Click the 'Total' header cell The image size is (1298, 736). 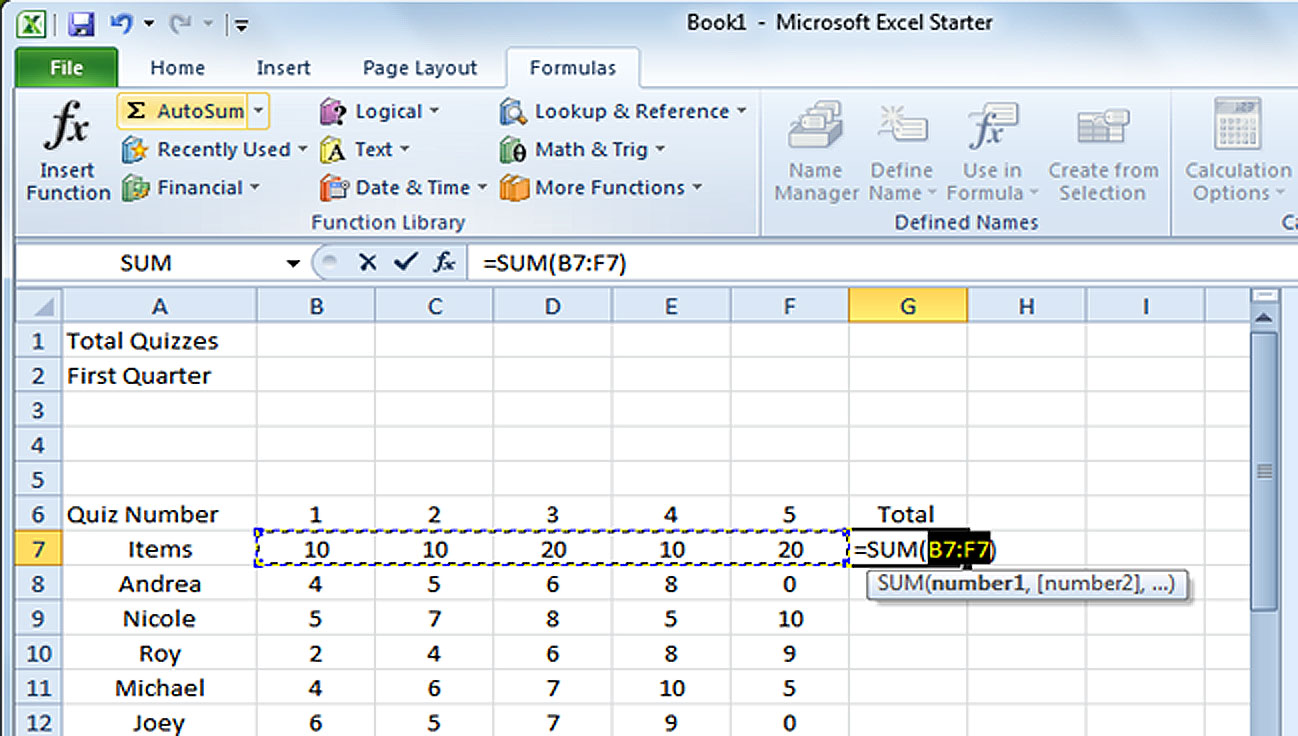click(x=906, y=514)
